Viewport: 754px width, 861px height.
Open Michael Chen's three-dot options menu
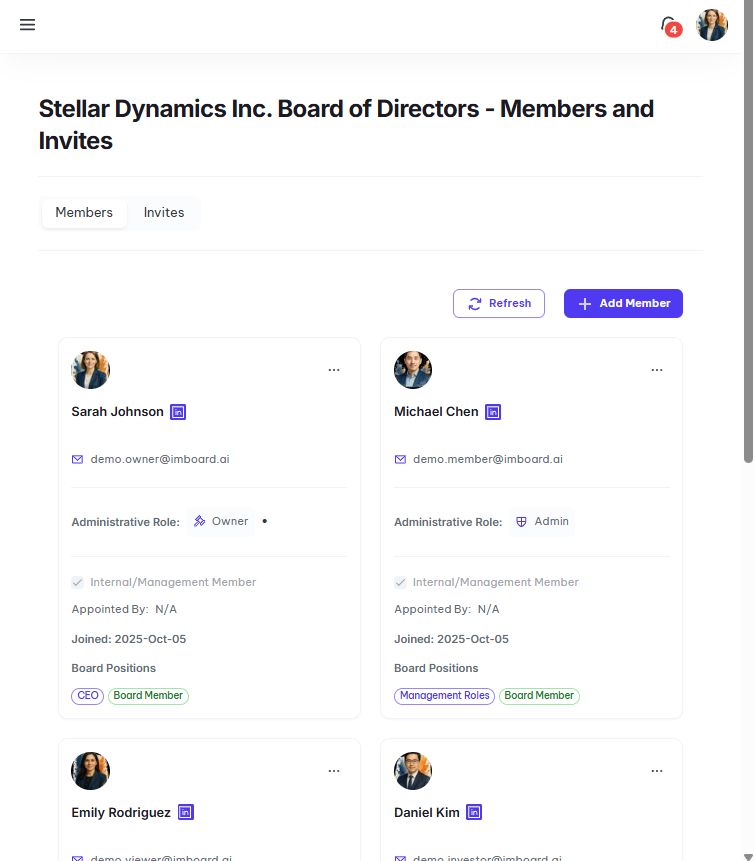pos(657,370)
